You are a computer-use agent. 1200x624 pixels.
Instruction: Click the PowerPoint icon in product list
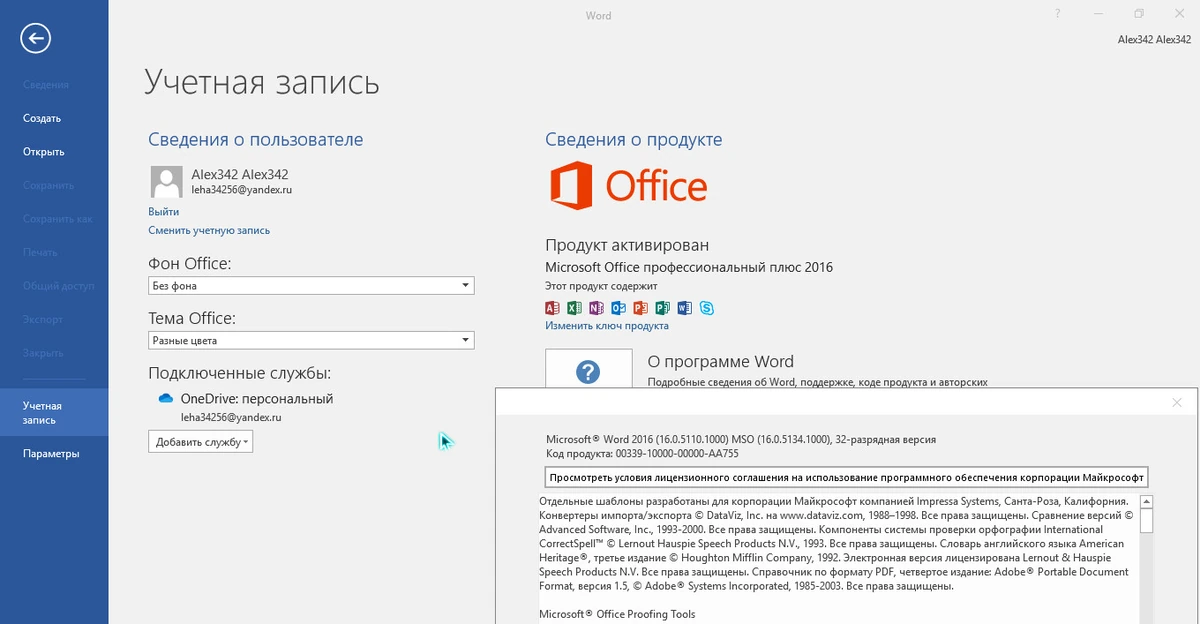tap(640, 308)
